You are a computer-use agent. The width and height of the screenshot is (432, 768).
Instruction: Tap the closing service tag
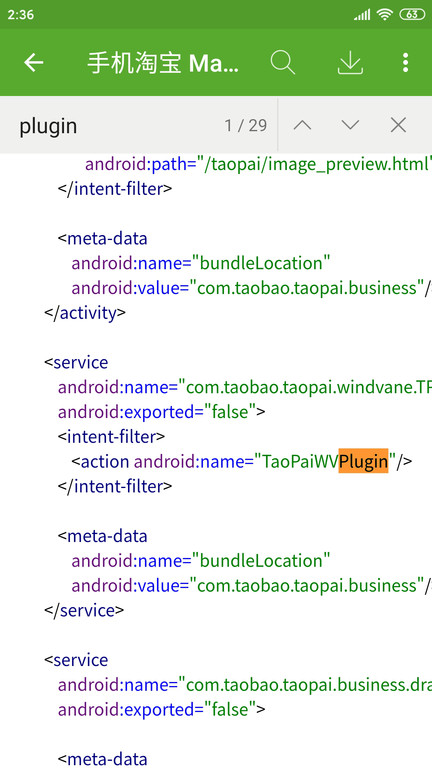click(84, 610)
